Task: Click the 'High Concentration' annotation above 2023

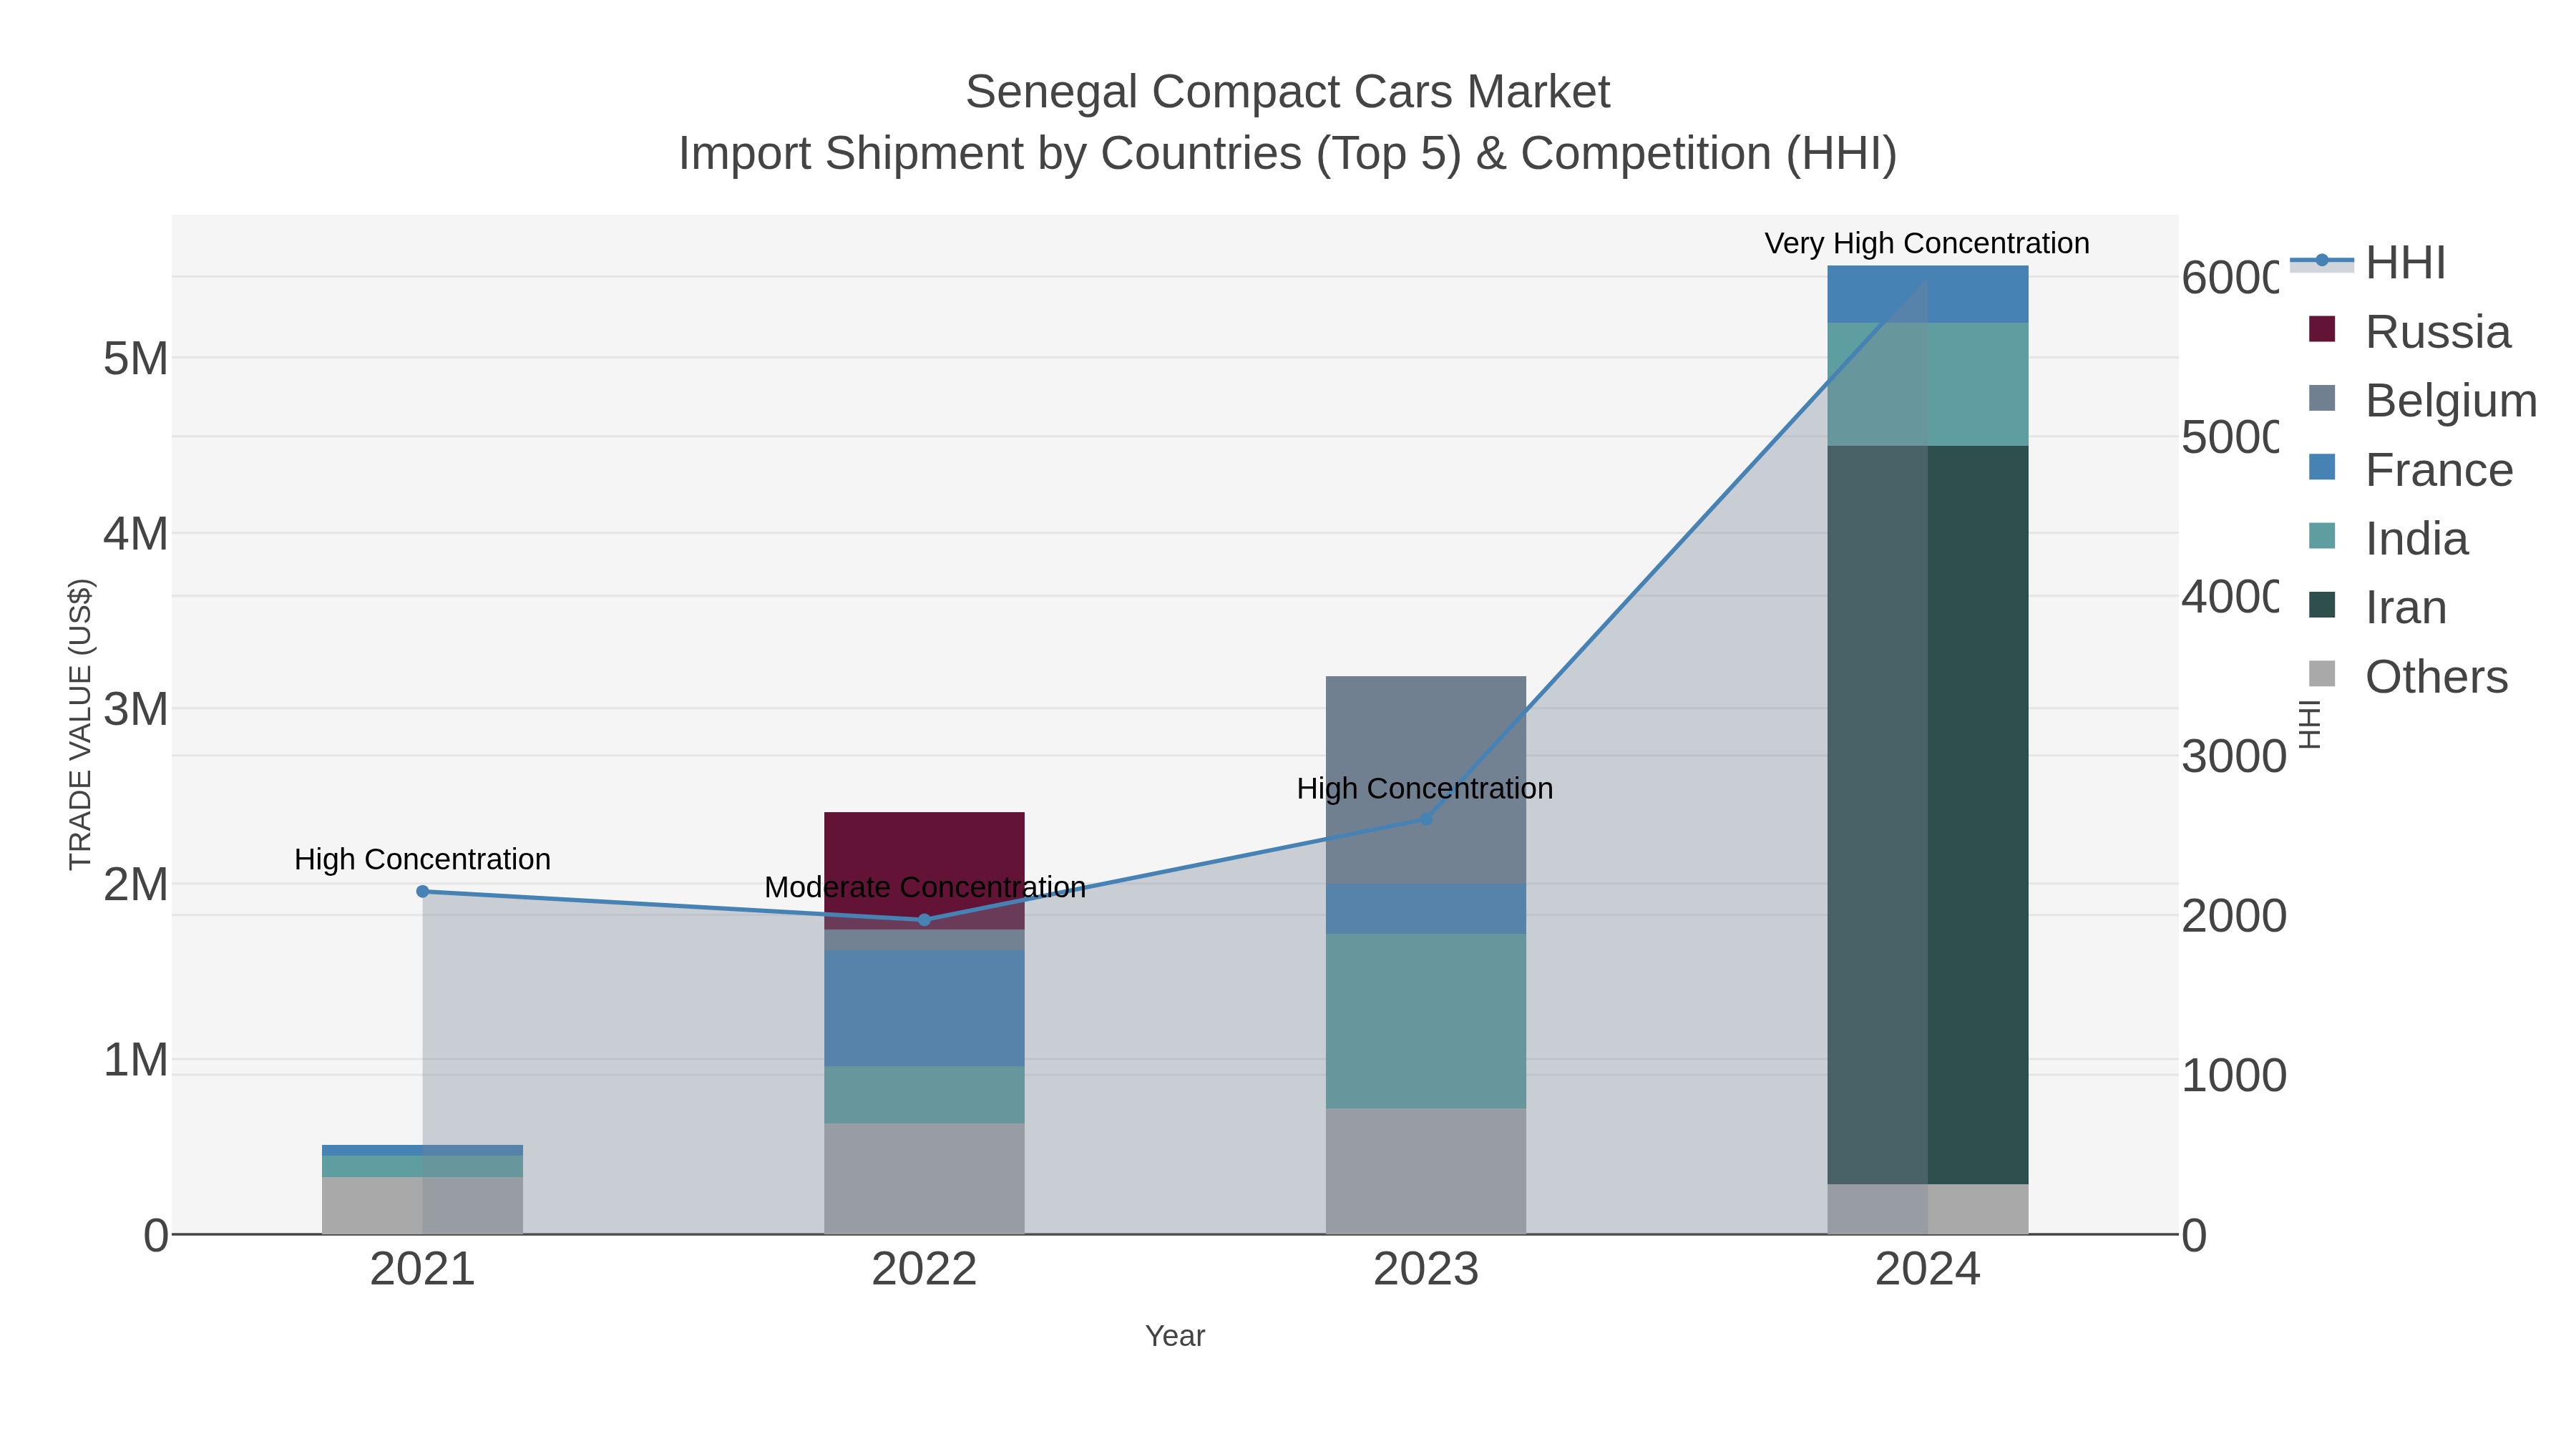Action: pyautogui.click(x=1425, y=788)
